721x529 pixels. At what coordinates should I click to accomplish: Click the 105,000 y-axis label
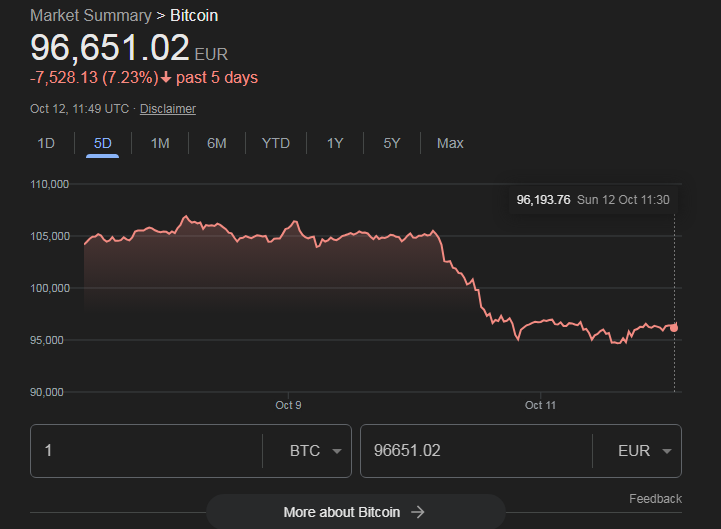(x=50, y=236)
